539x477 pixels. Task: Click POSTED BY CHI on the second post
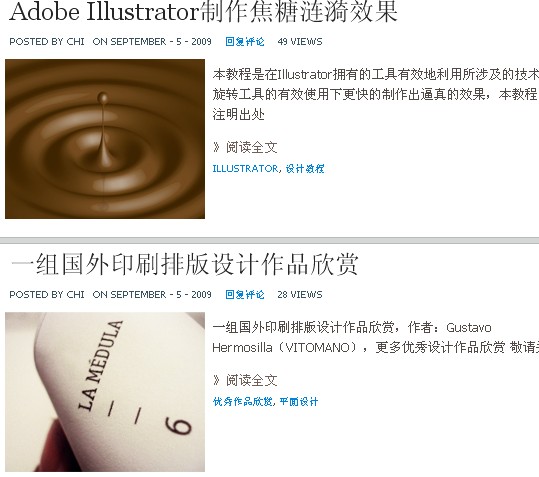47,295
